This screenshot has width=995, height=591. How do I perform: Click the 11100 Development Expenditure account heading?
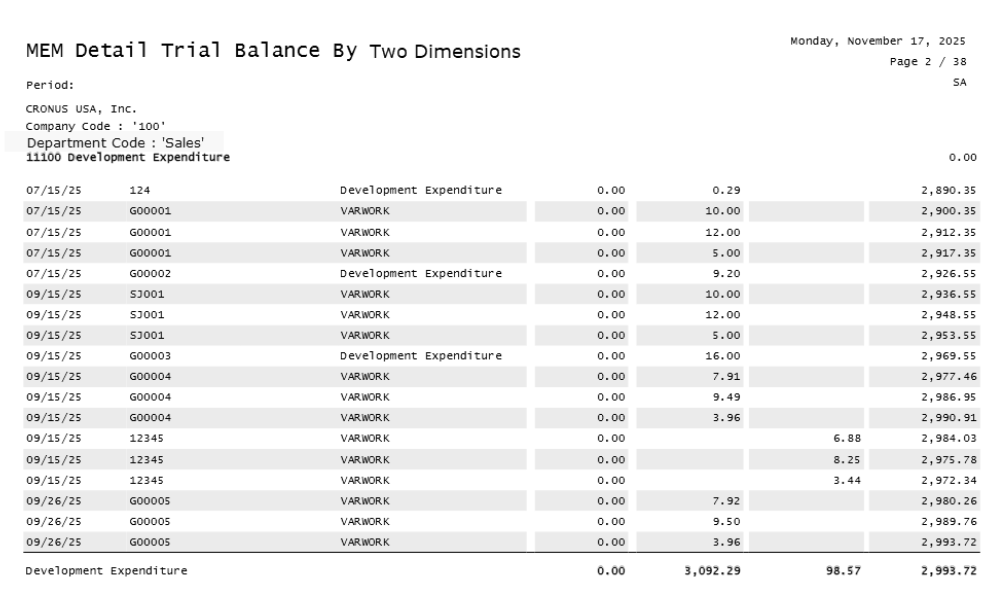[128, 157]
